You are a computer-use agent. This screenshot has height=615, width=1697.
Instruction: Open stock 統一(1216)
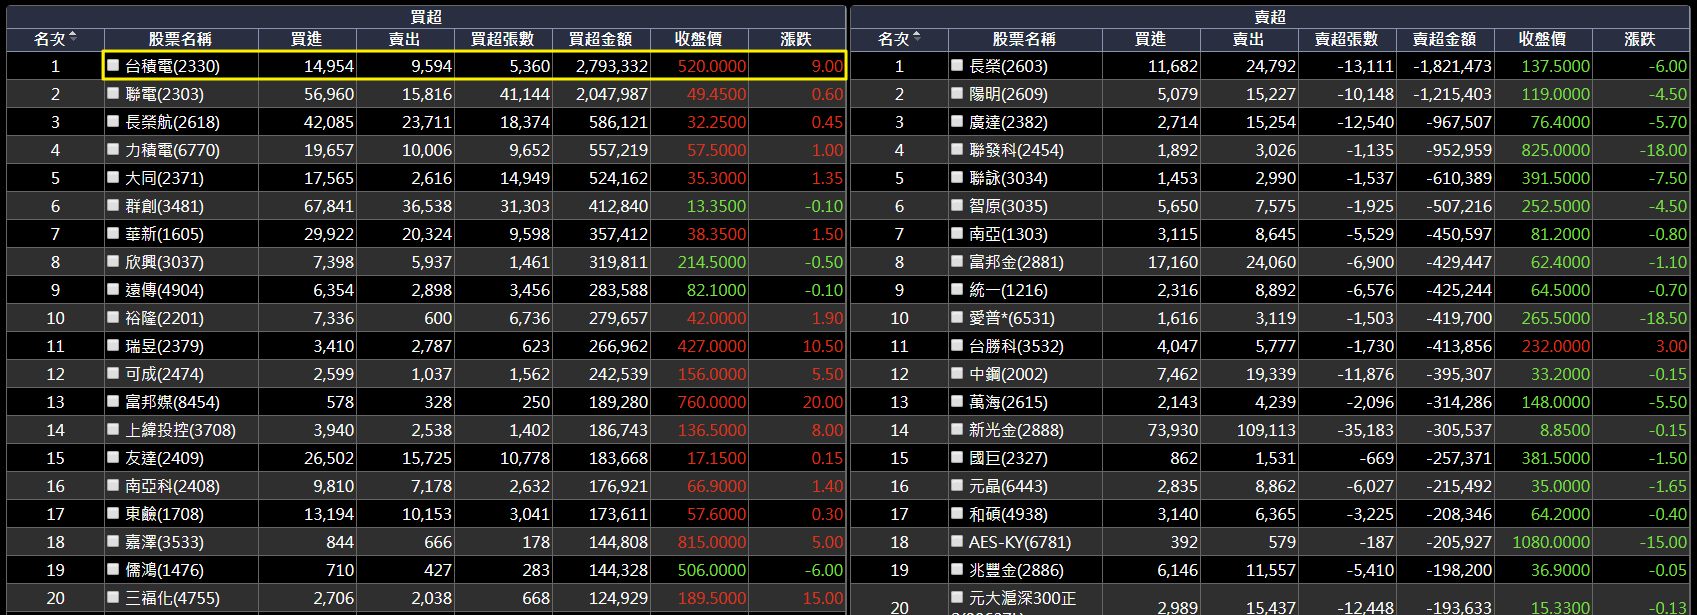pyautogui.click(x=1008, y=290)
